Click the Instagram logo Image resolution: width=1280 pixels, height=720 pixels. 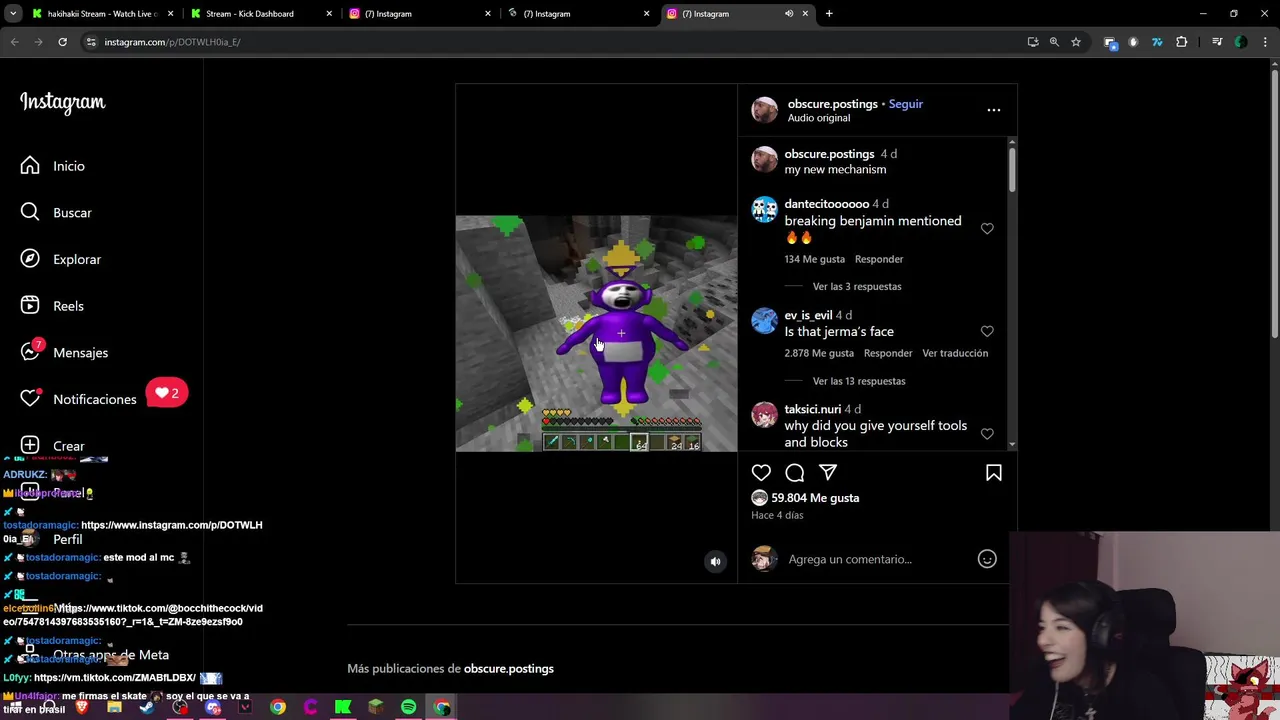coord(62,103)
